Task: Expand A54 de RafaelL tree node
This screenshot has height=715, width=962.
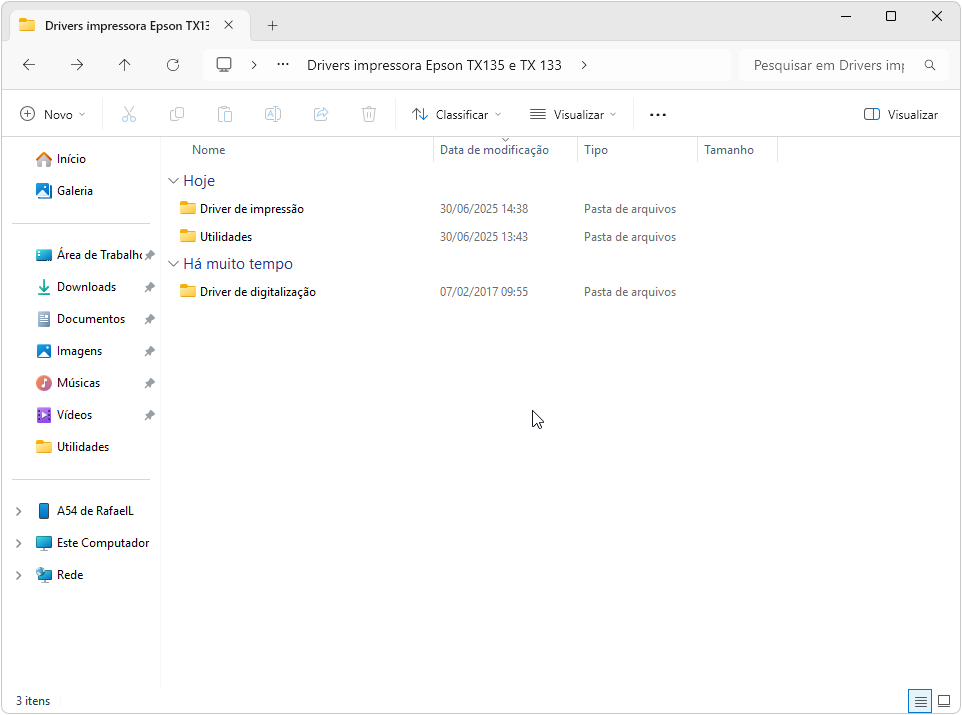Action: 18,511
